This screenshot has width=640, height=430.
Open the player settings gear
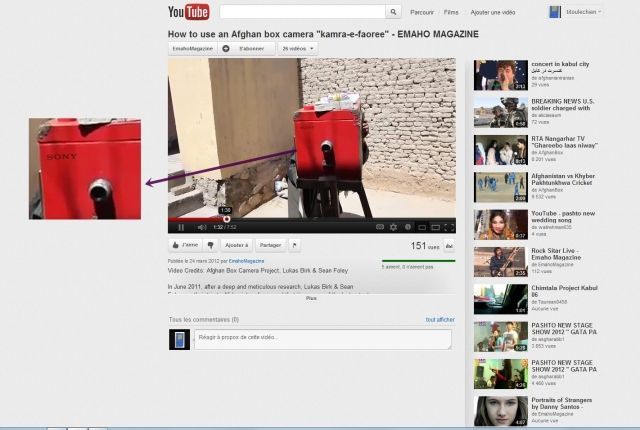coord(393,227)
